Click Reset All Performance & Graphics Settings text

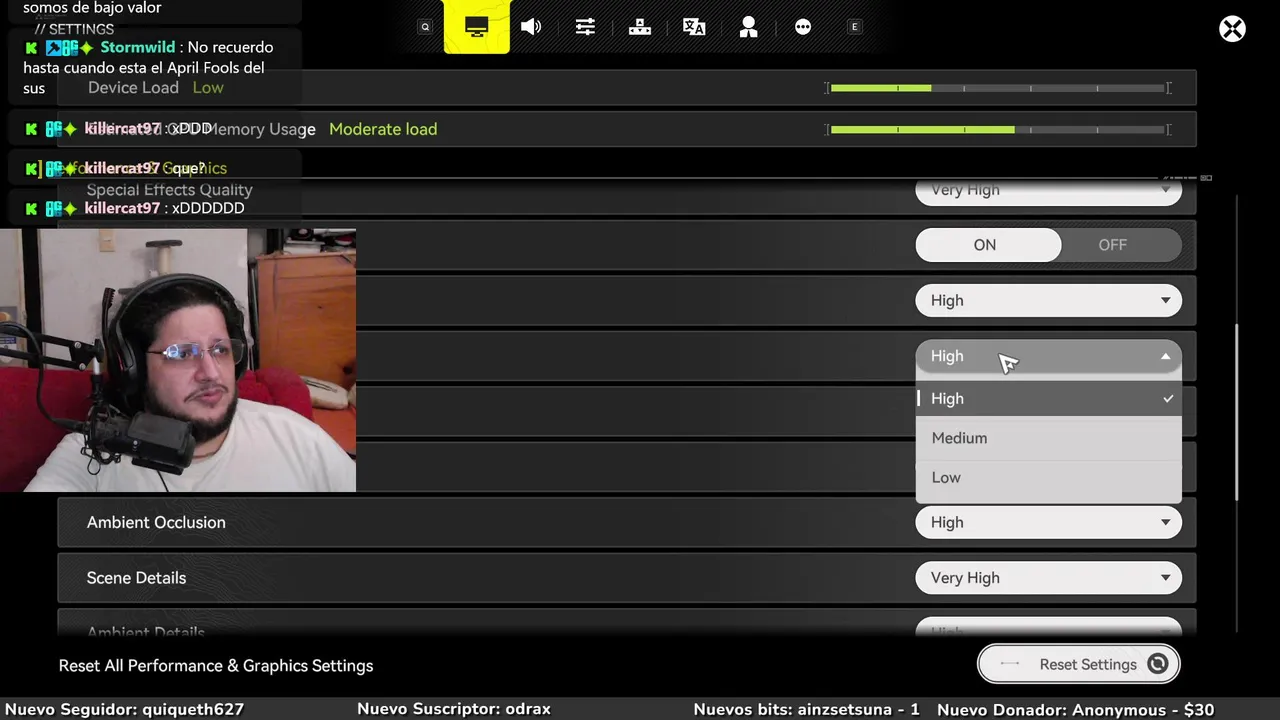[x=216, y=666]
